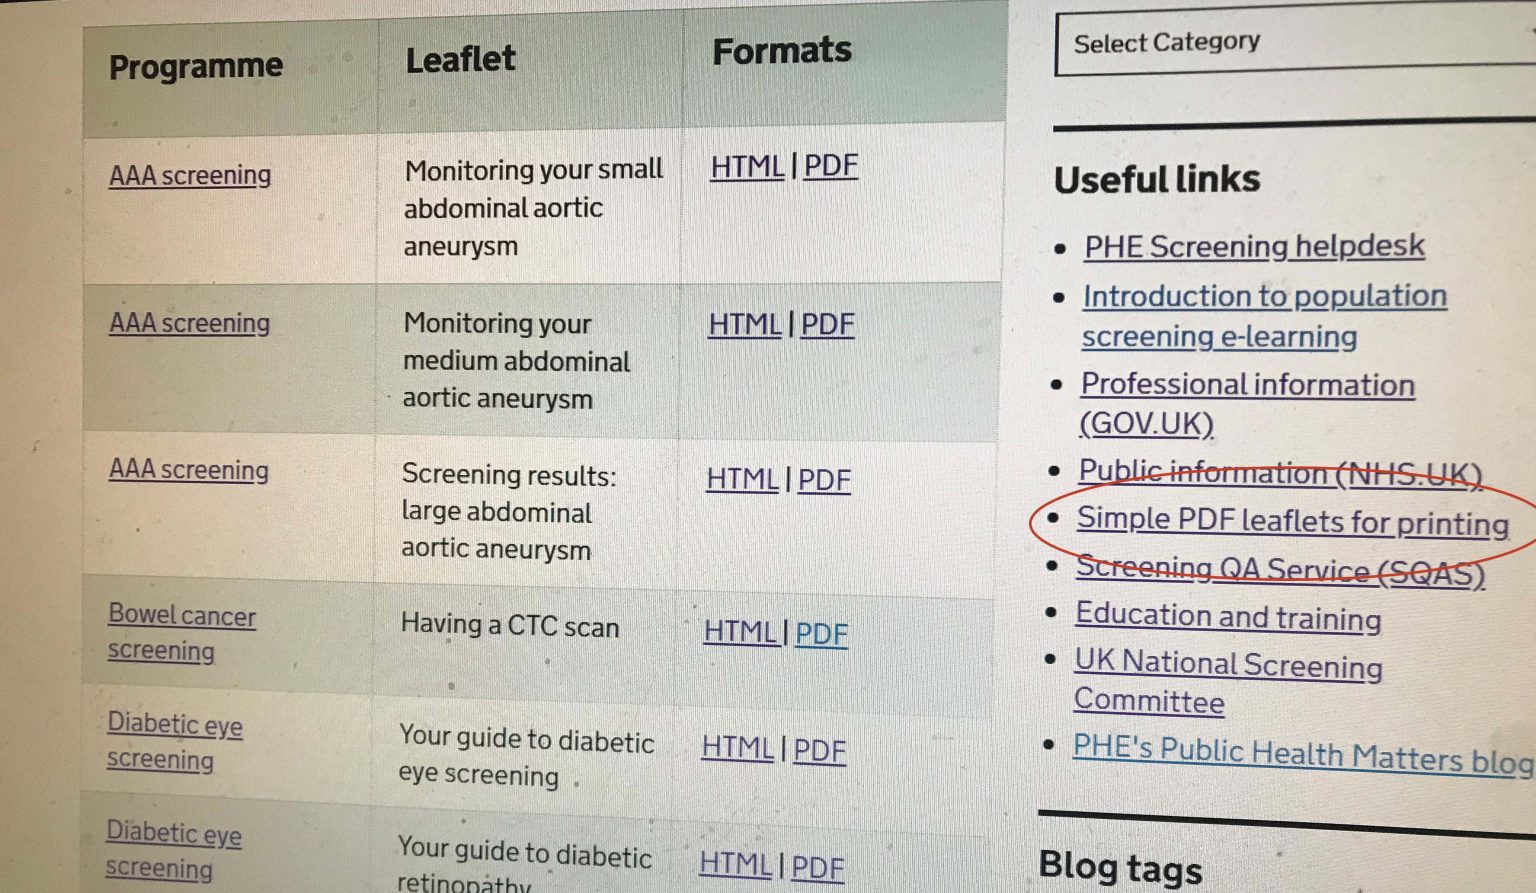Go to Screening QA Service (SQAS)
Image resolution: width=1536 pixels, height=893 pixels.
click(1279, 570)
